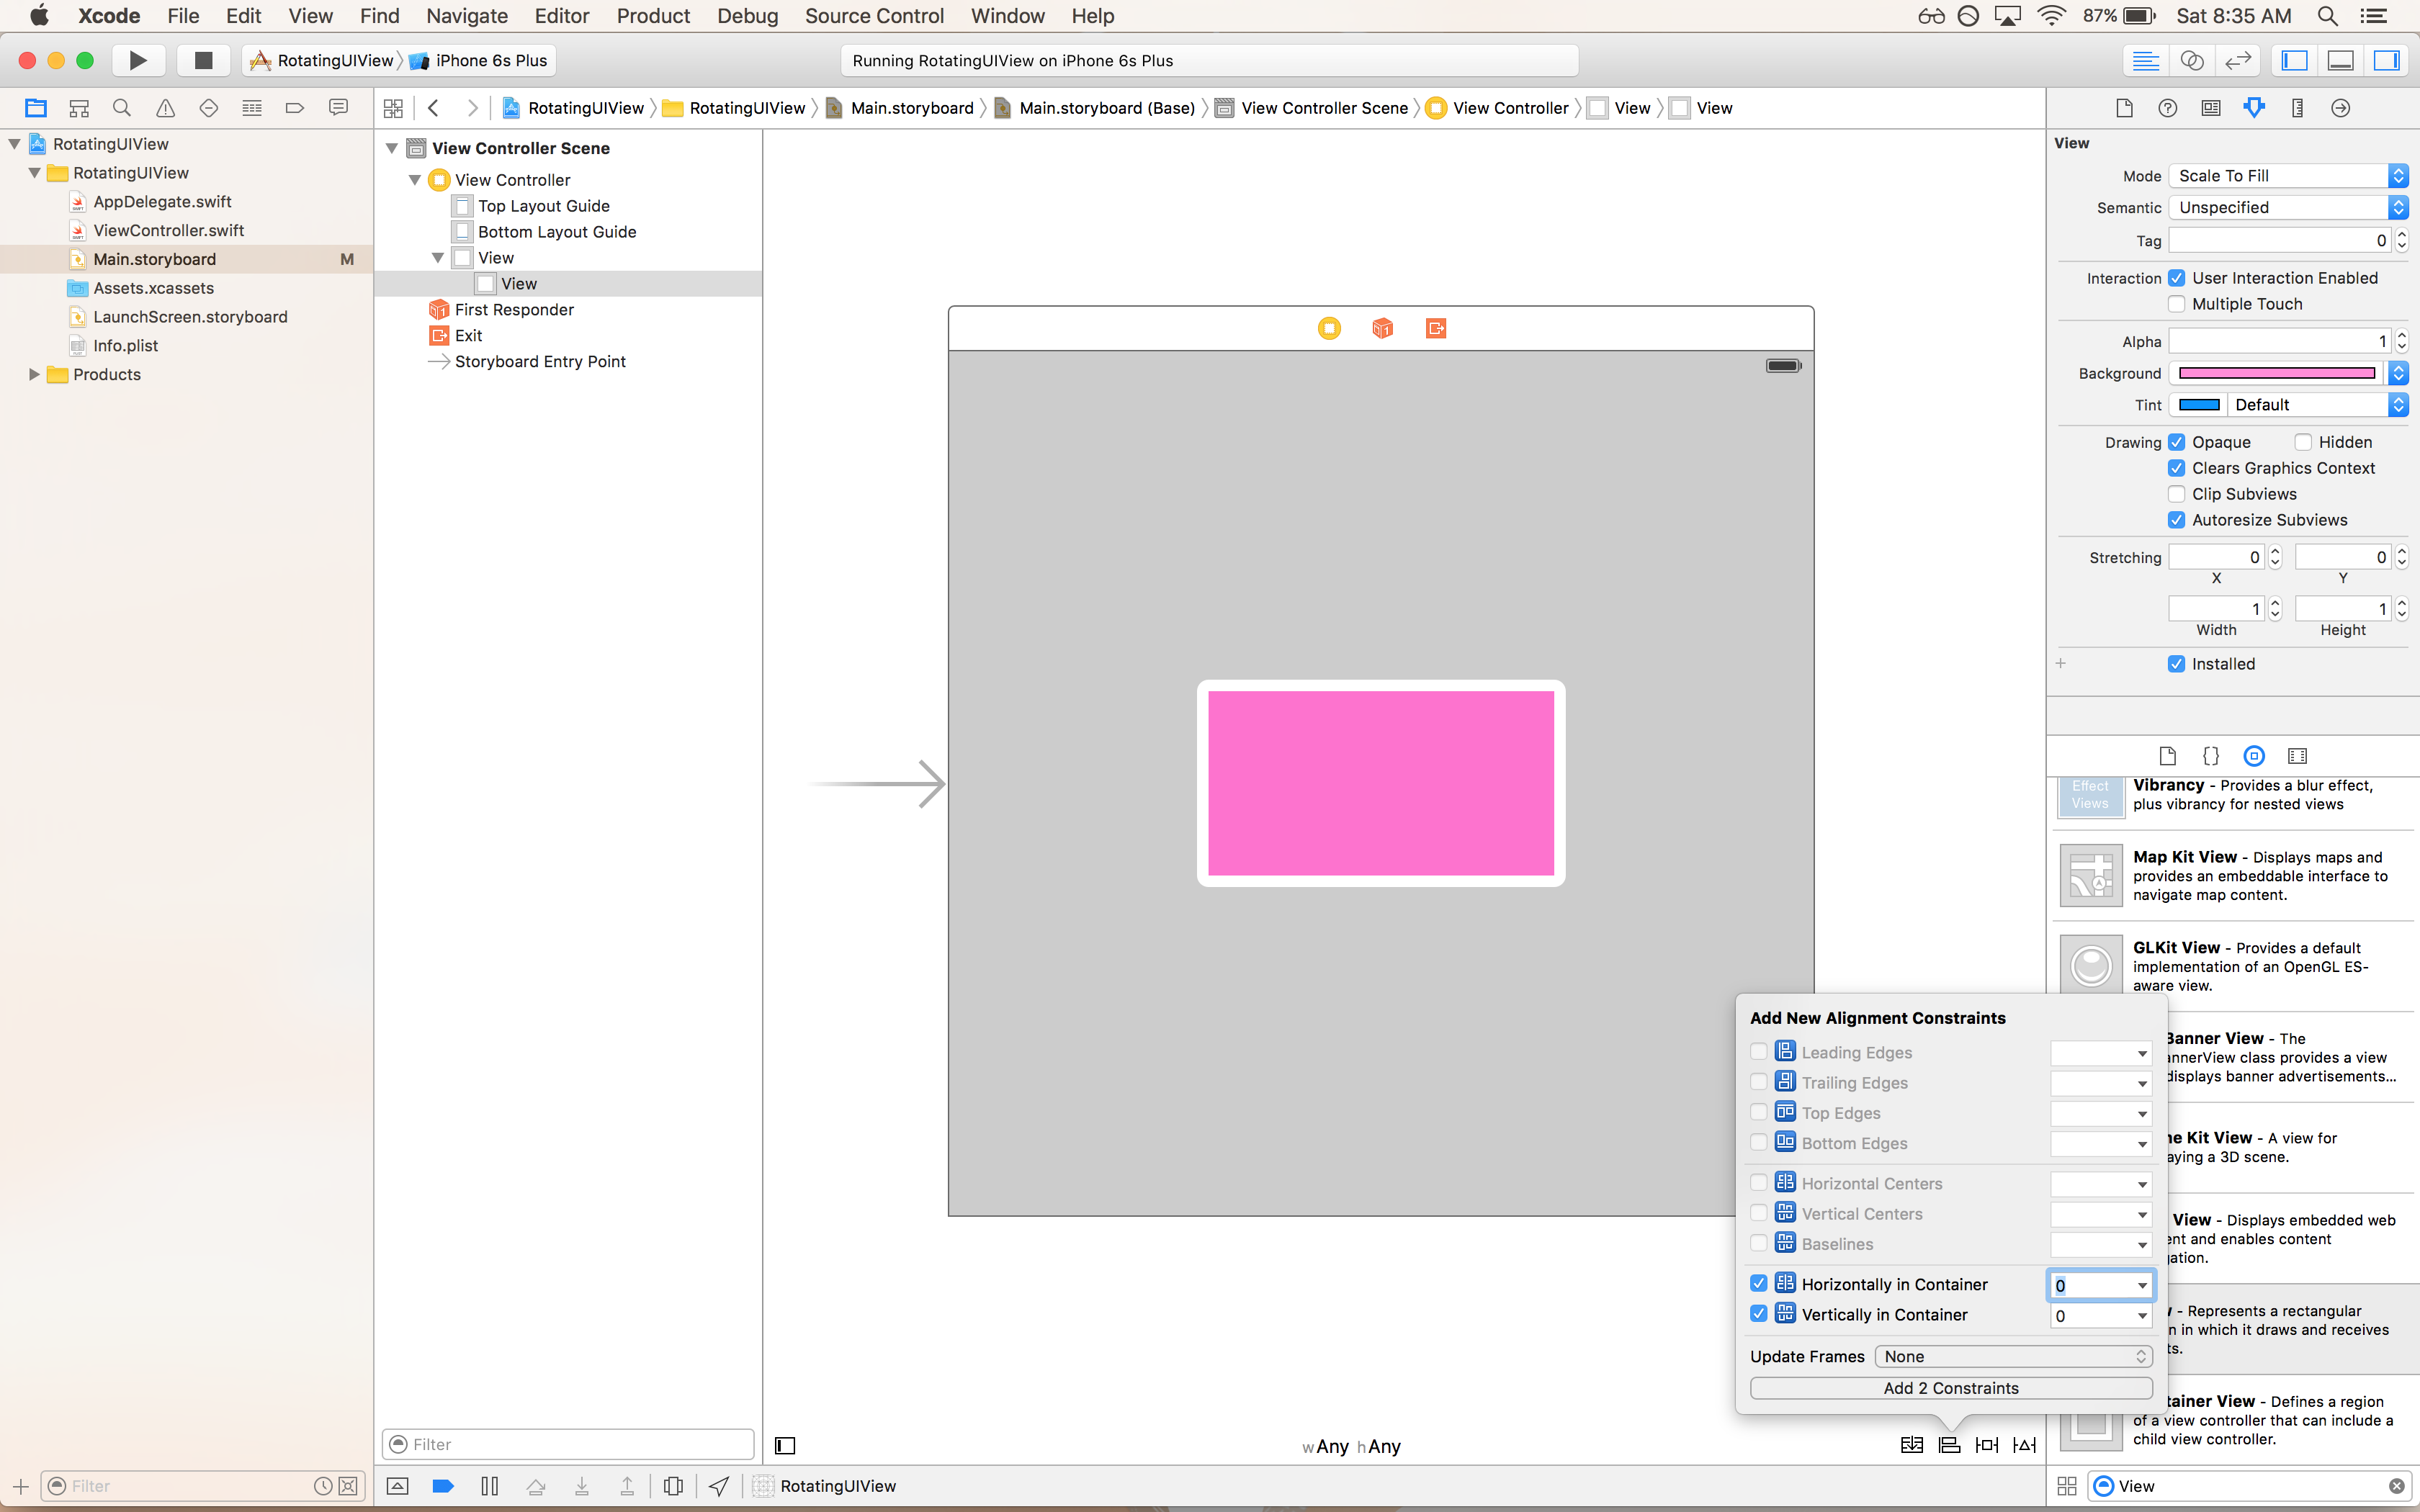Show the Find navigator
2420x1512 pixels.
[122, 108]
